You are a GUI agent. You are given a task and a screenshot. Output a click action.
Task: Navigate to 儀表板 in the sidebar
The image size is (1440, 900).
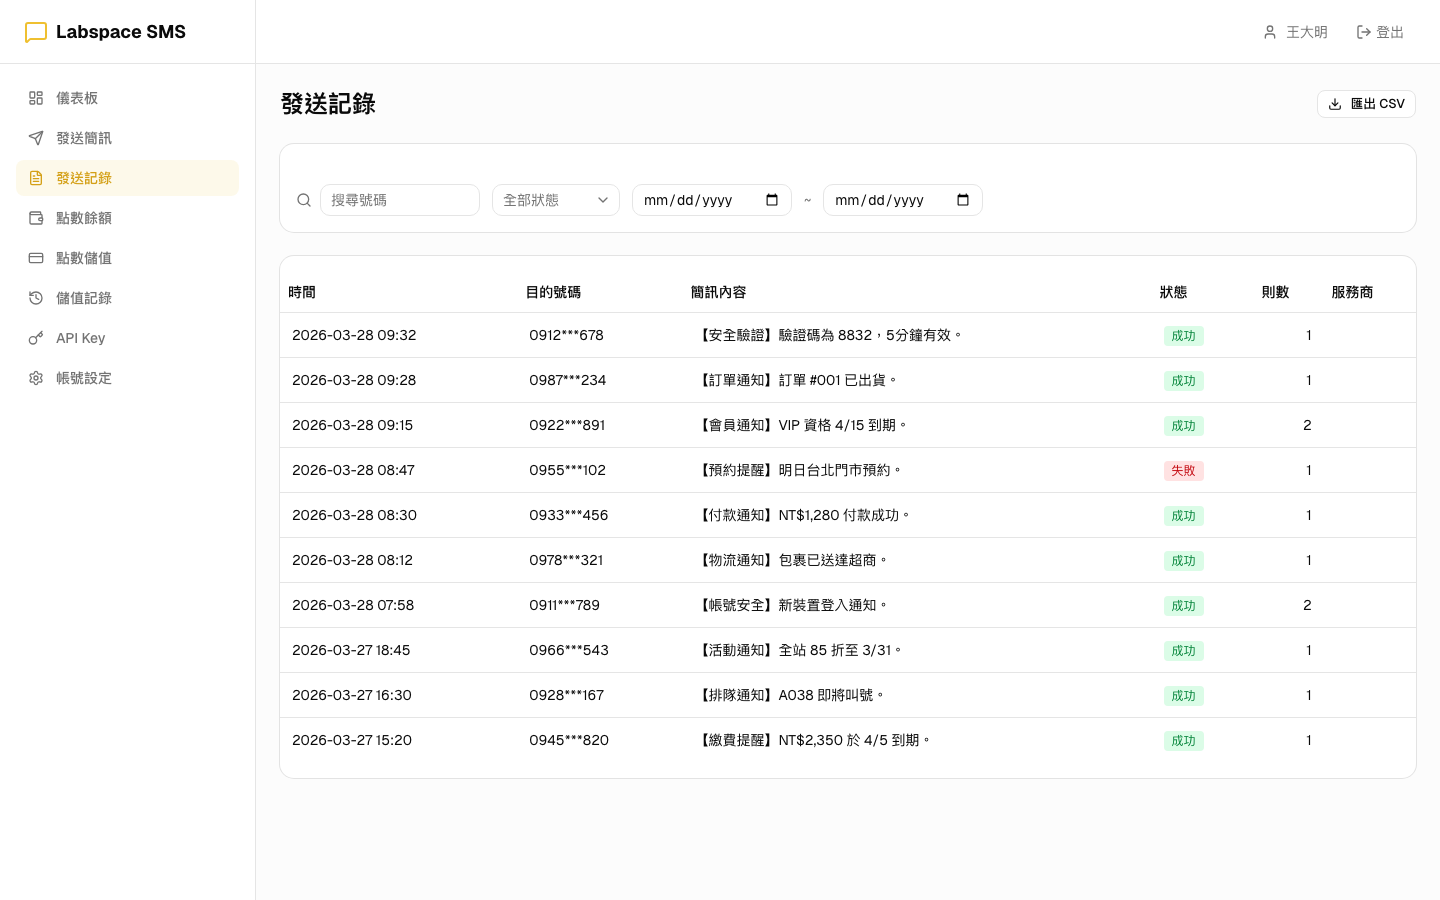[x=77, y=98]
